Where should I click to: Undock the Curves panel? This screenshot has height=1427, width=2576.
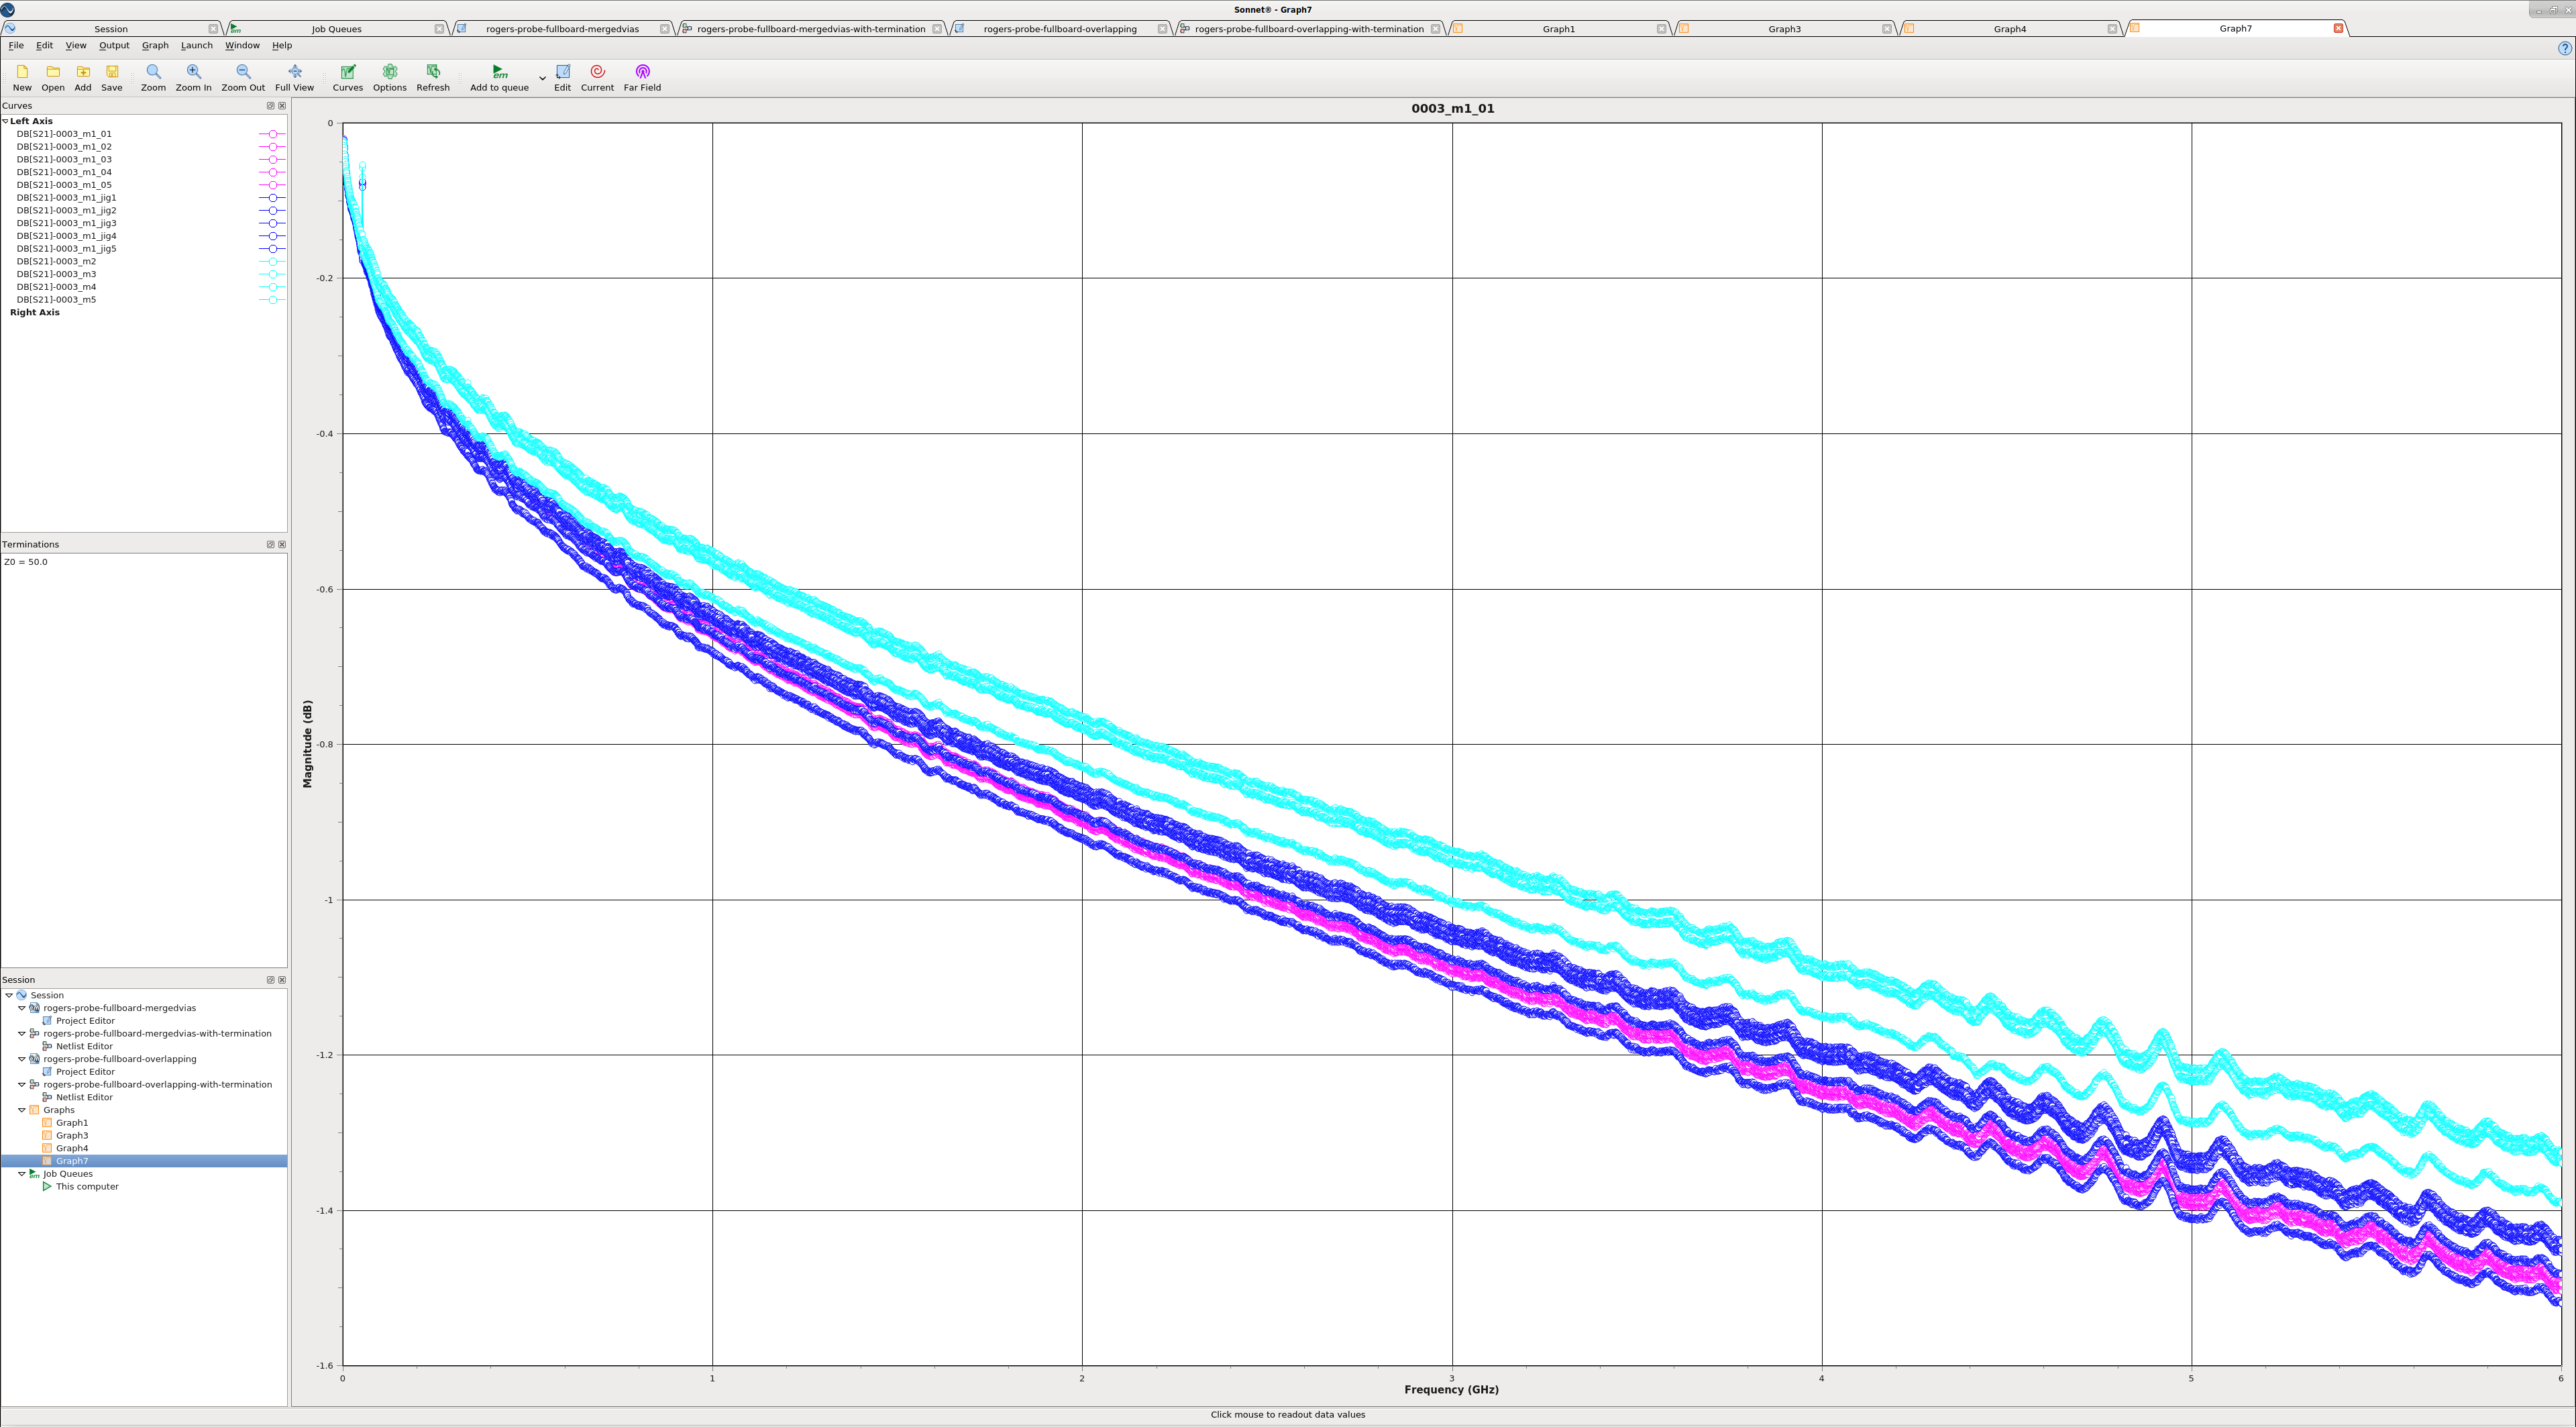point(270,106)
